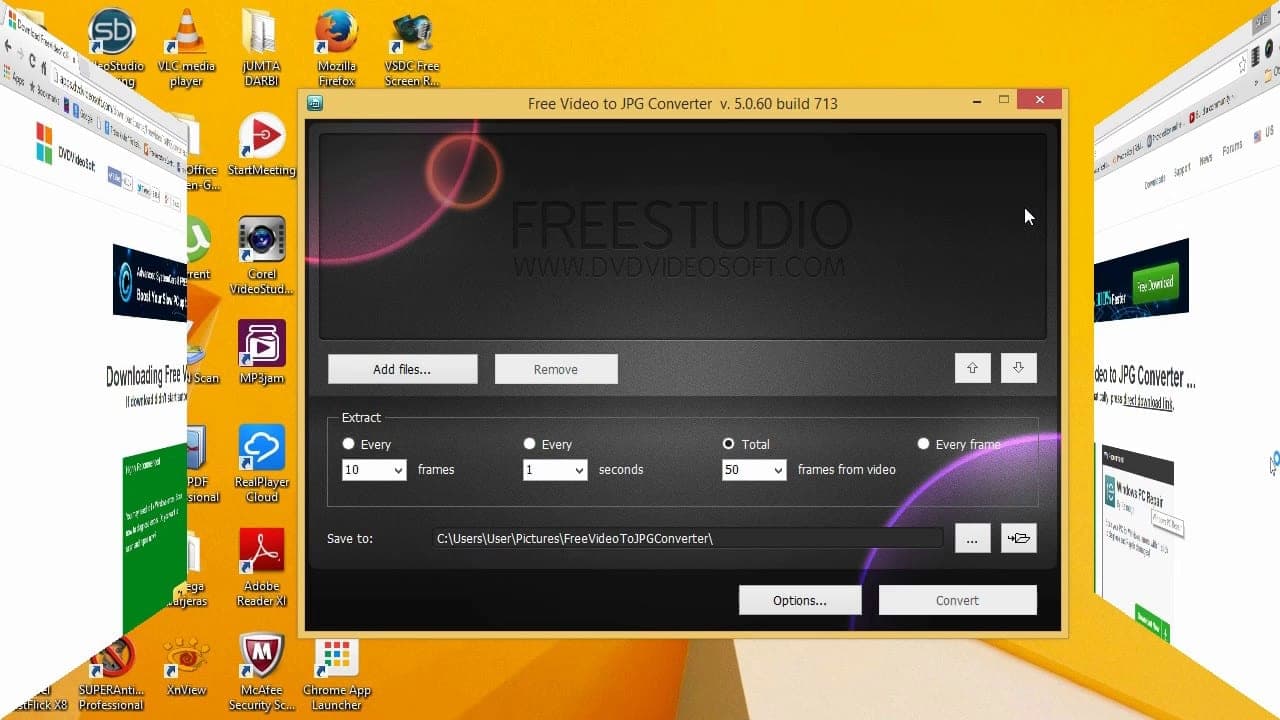Select the McAfee Security Scan icon
Image resolution: width=1280 pixels, height=720 pixels.
[x=261, y=672]
